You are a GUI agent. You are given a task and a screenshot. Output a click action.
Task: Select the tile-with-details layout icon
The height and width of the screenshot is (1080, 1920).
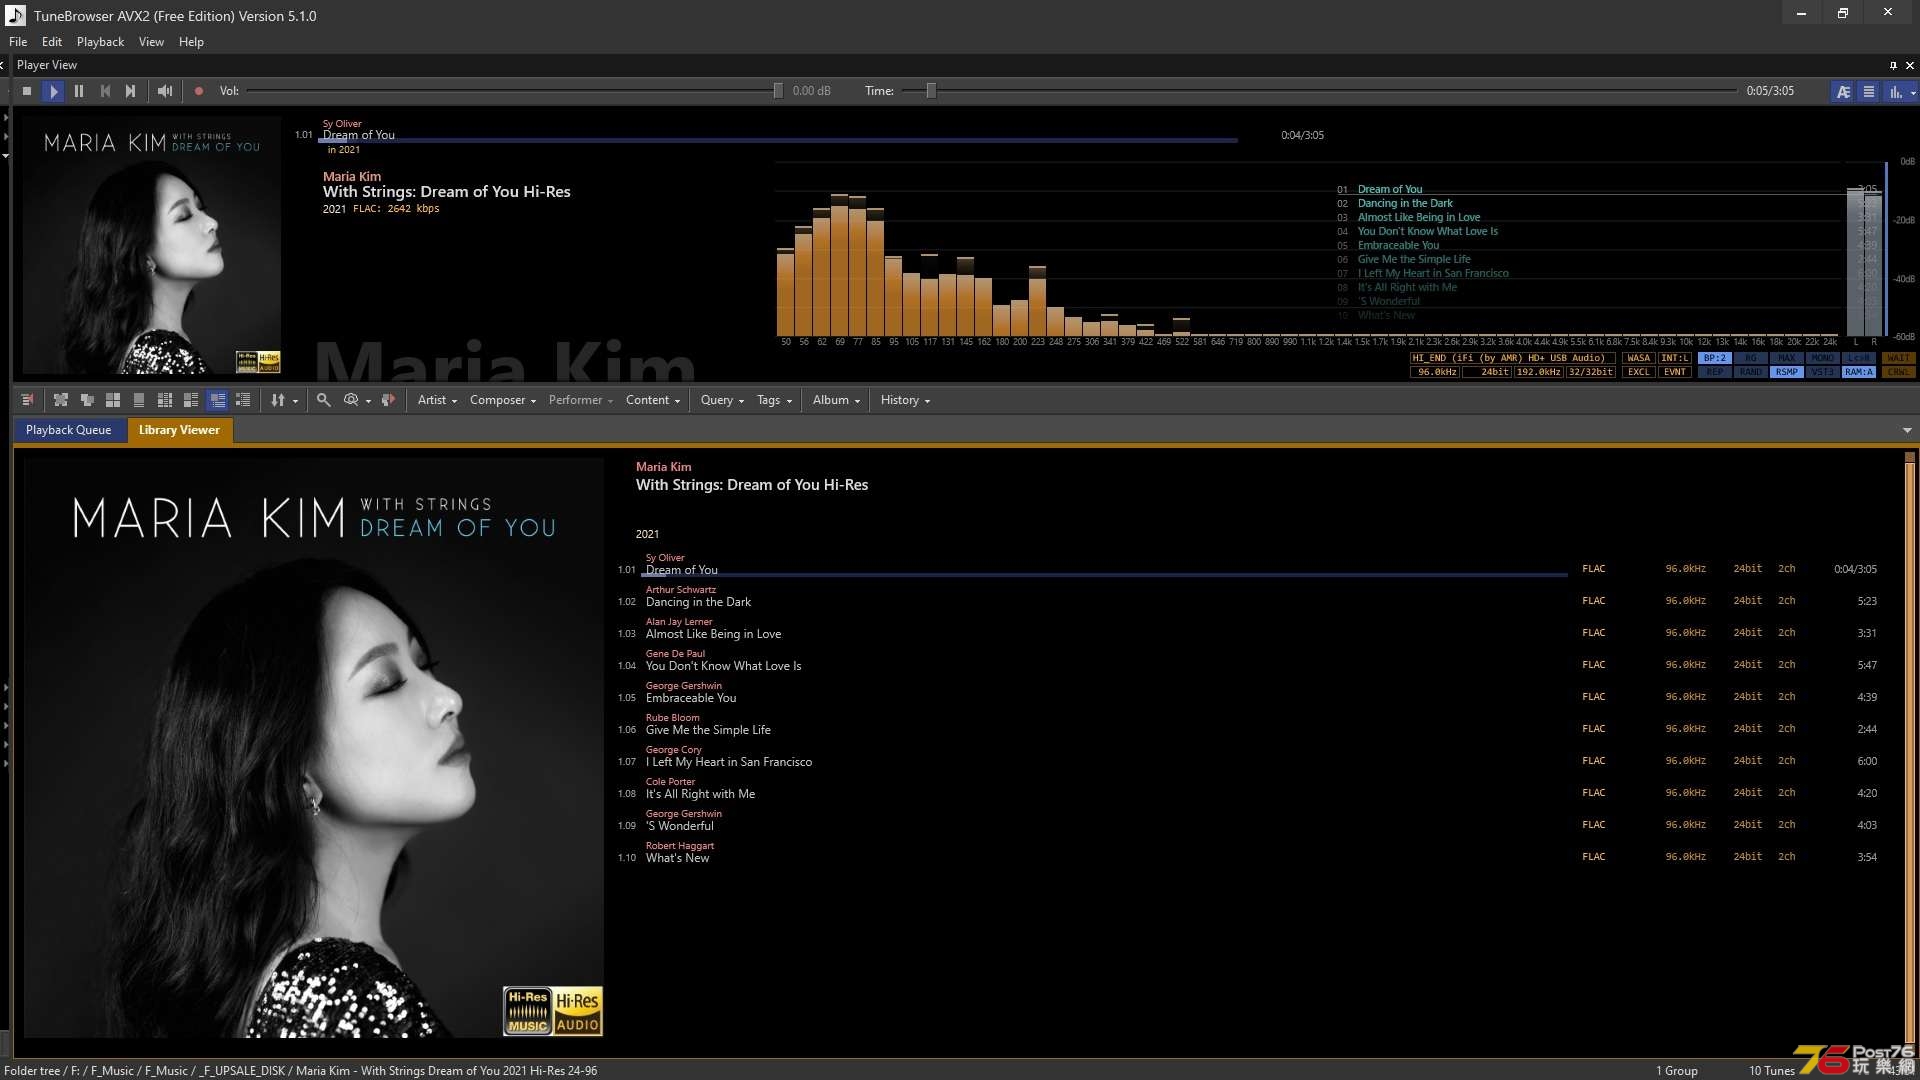coord(191,400)
